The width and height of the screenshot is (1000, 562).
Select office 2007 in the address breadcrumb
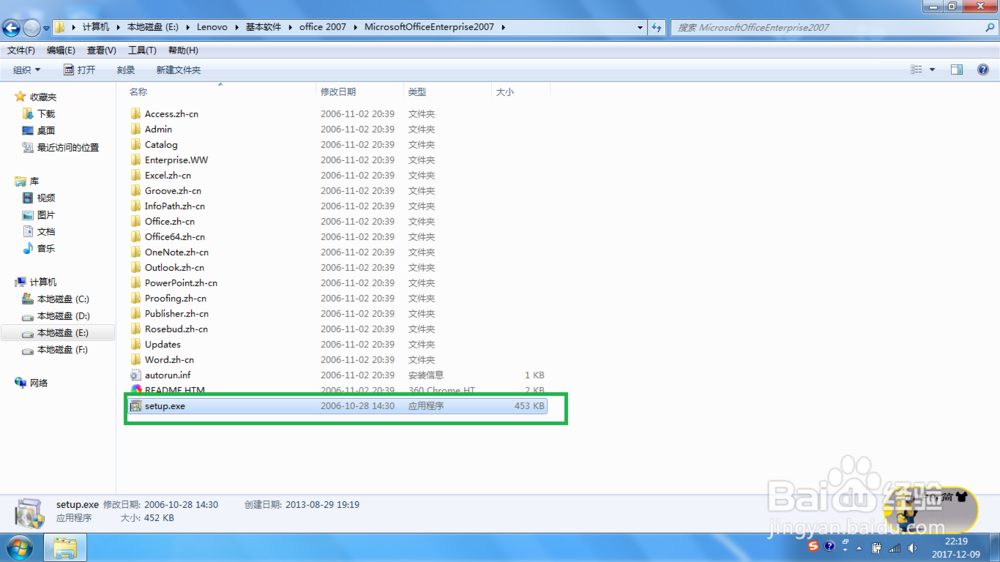pos(323,27)
